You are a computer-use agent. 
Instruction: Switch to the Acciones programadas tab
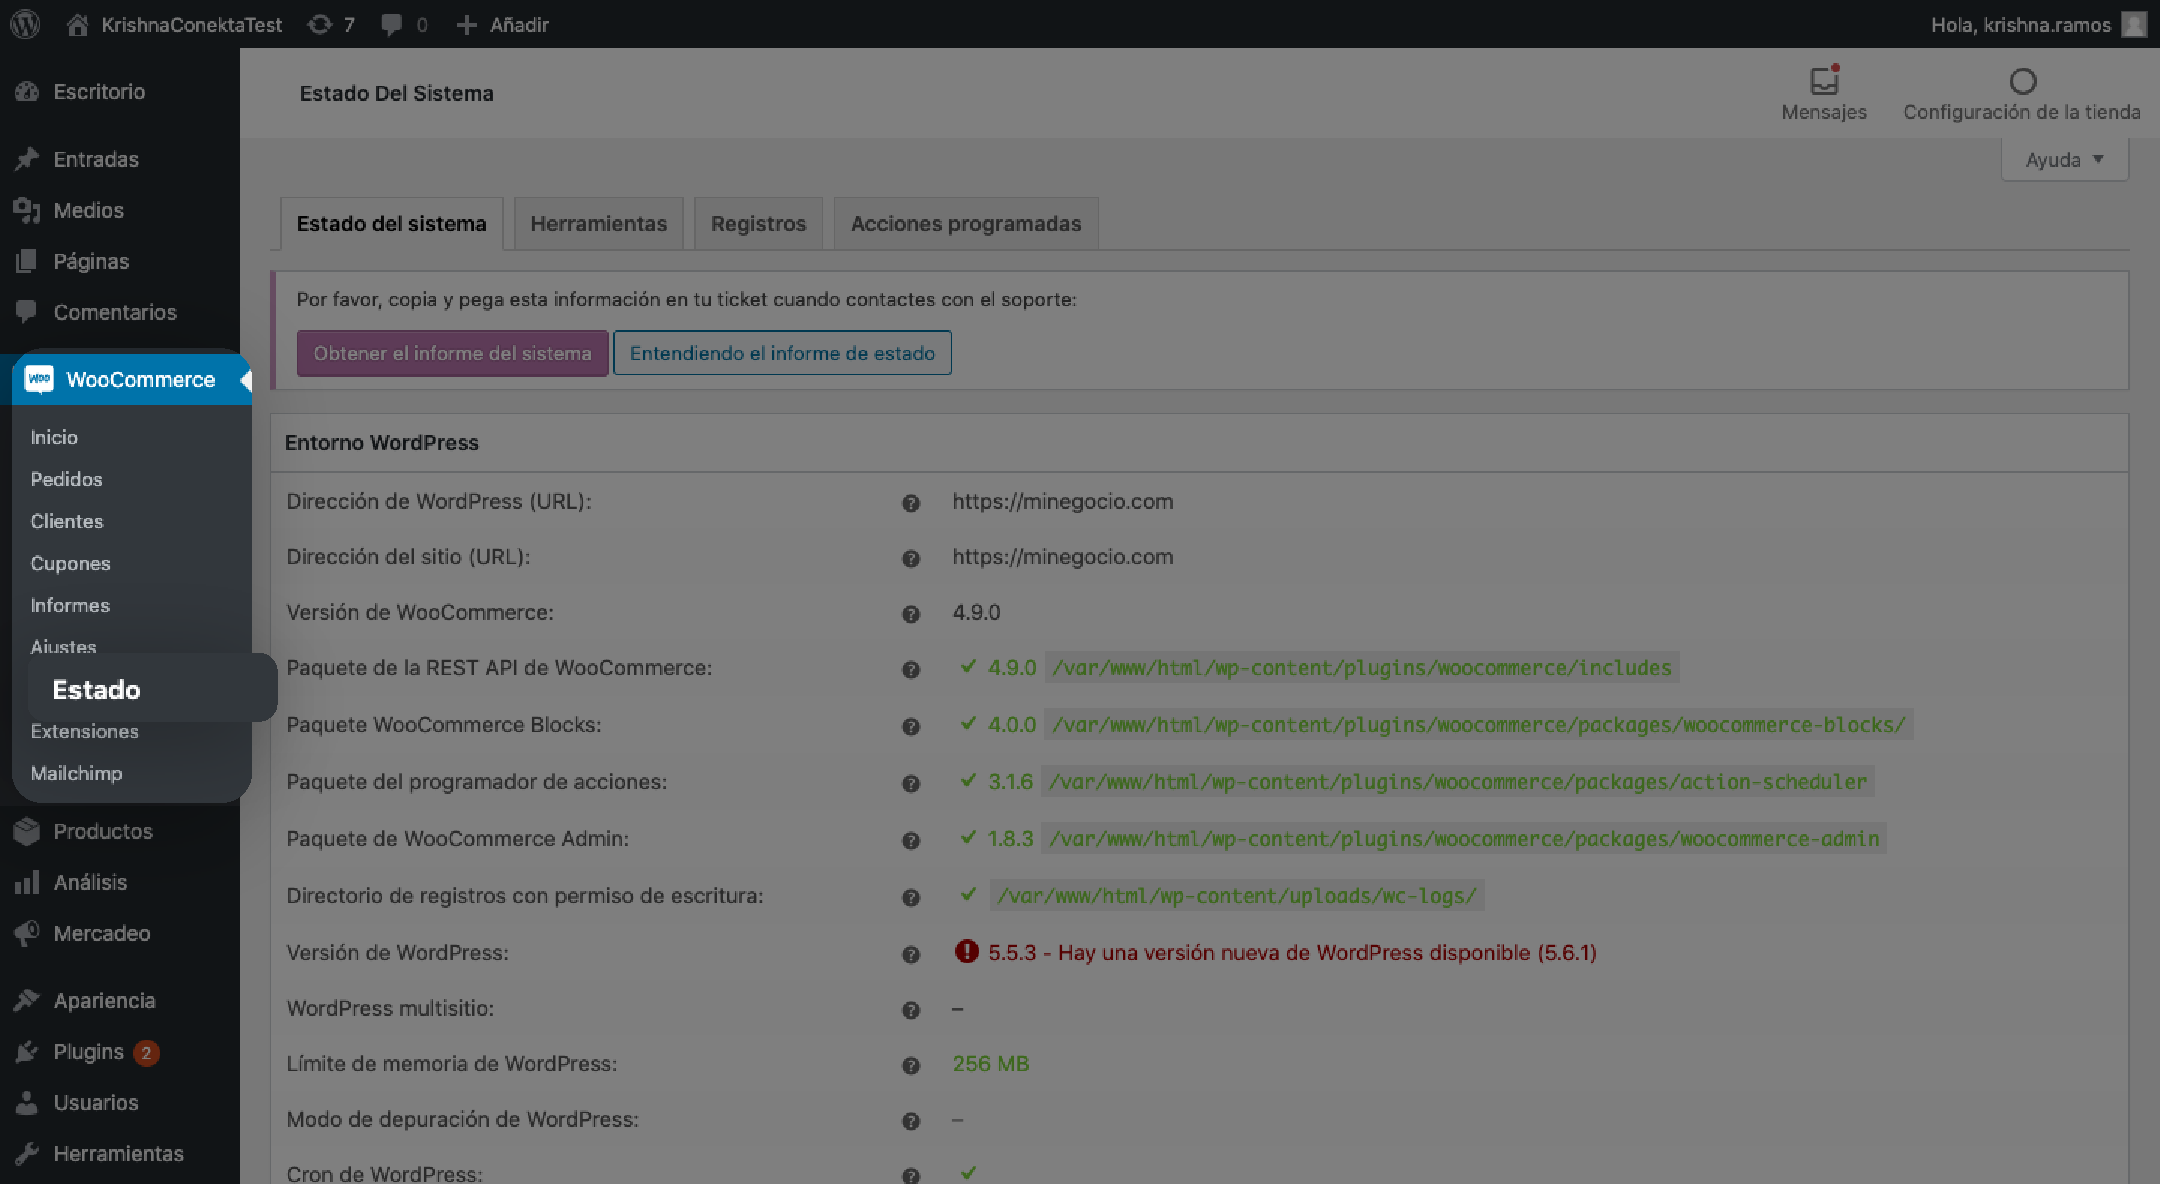[x=966, y=223]
